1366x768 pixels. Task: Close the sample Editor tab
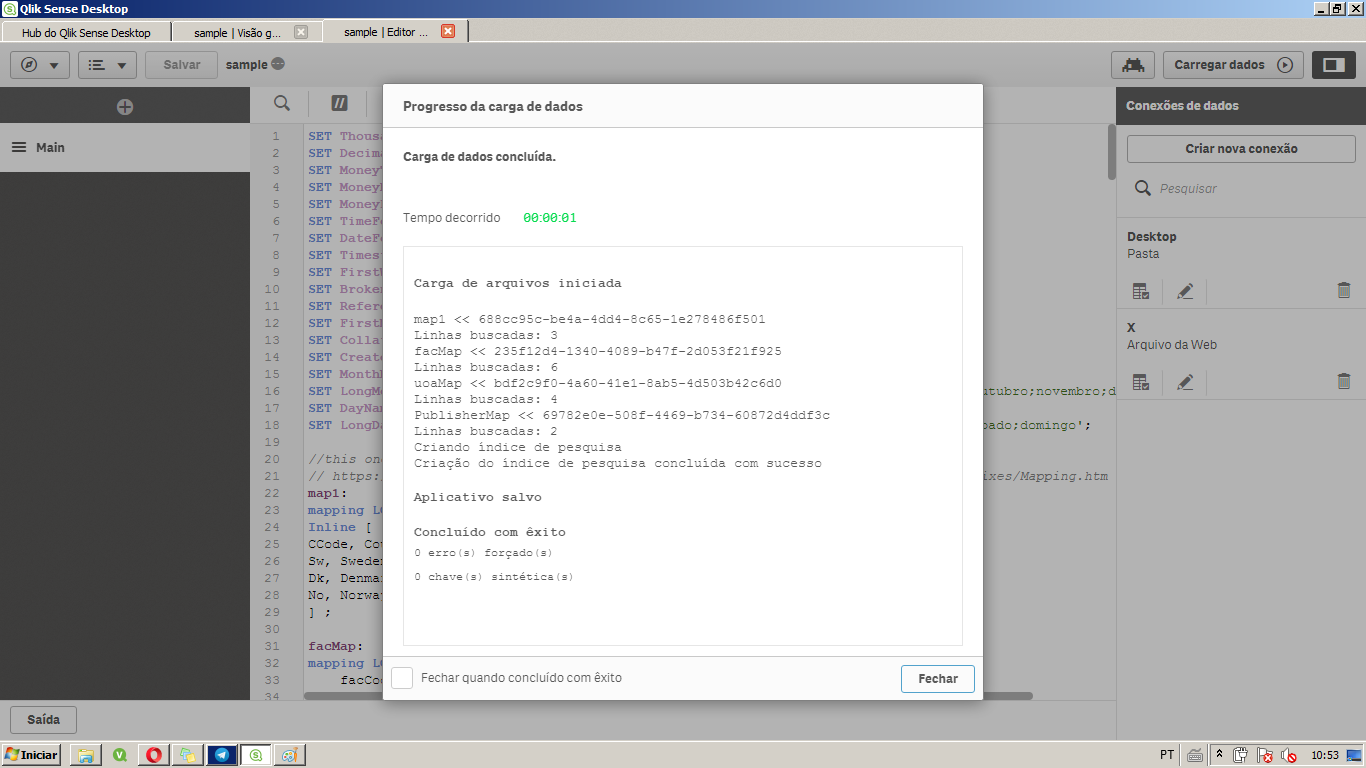tap(448, 31)
